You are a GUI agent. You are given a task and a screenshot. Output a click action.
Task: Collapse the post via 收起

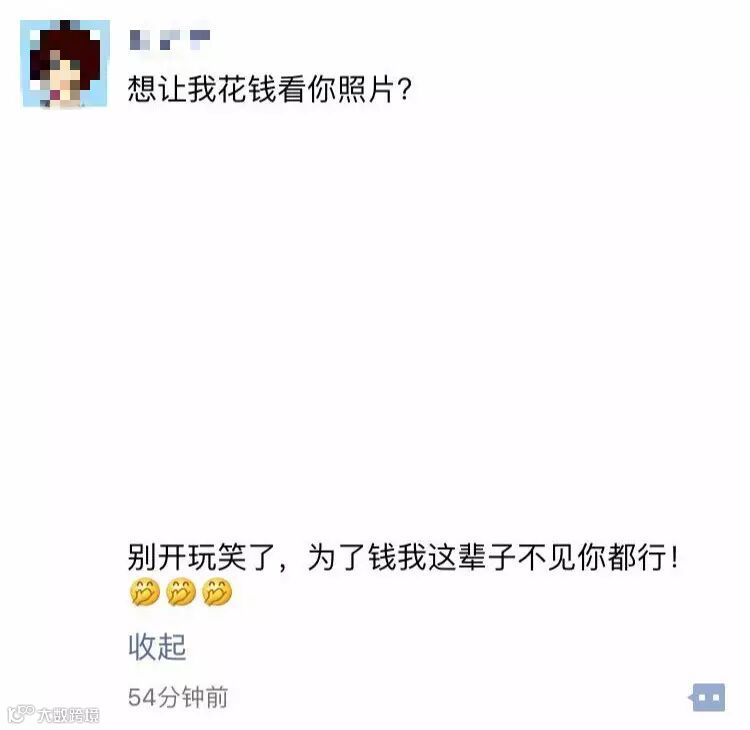pyautogui.click(x=157, y=647)
